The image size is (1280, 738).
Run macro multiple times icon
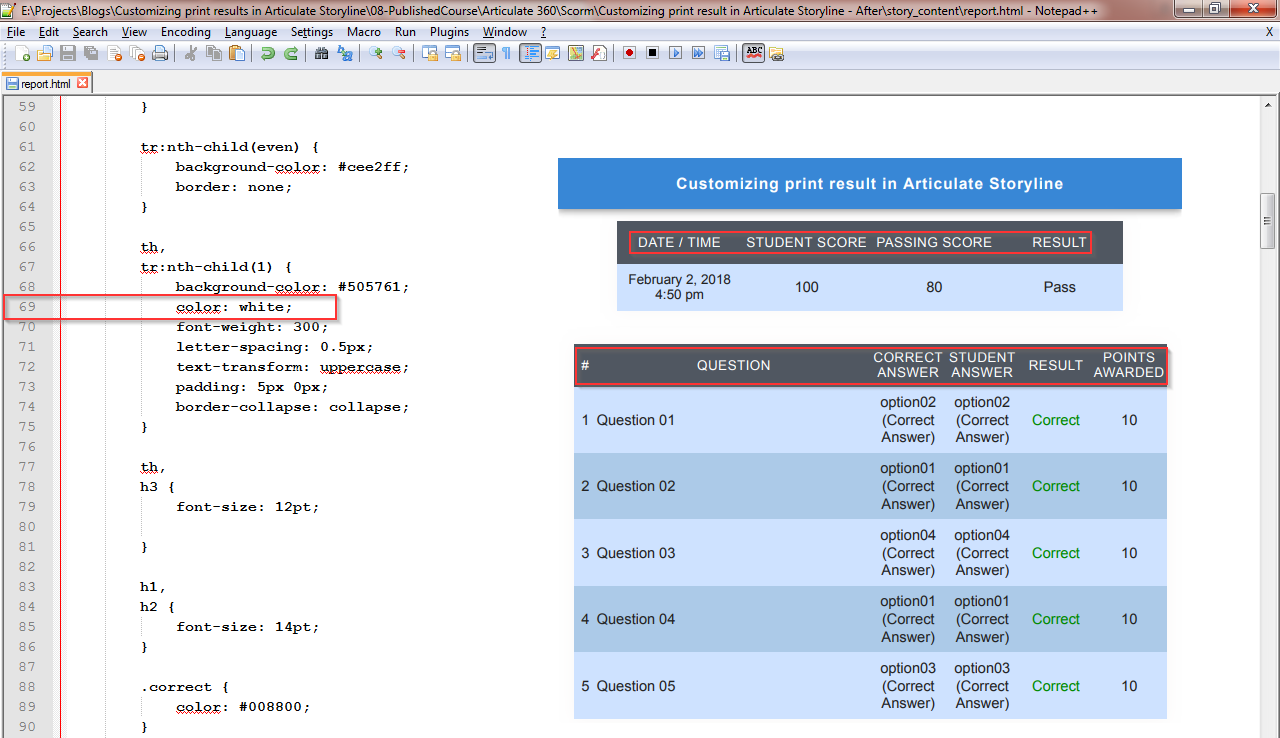(x=698, y=53)
